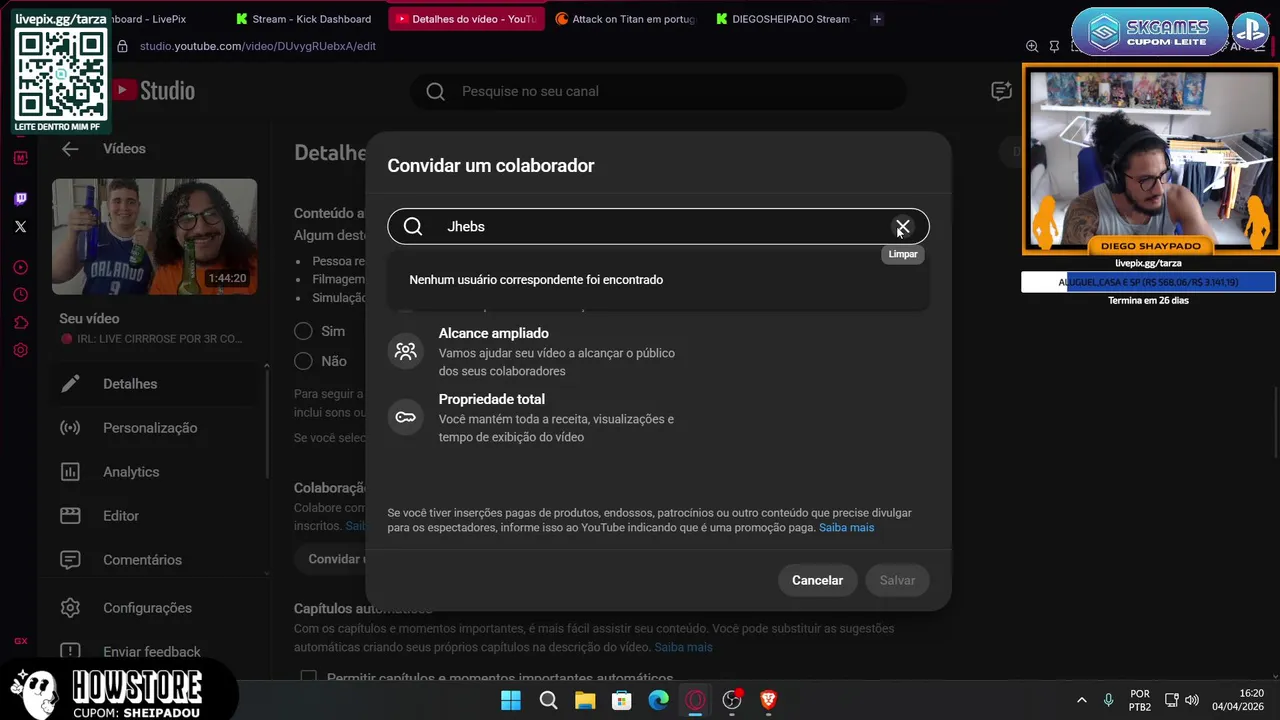This screenshot has height=720, width=1280.
Task: Select the Não radio option
Action: click(303, 361)
